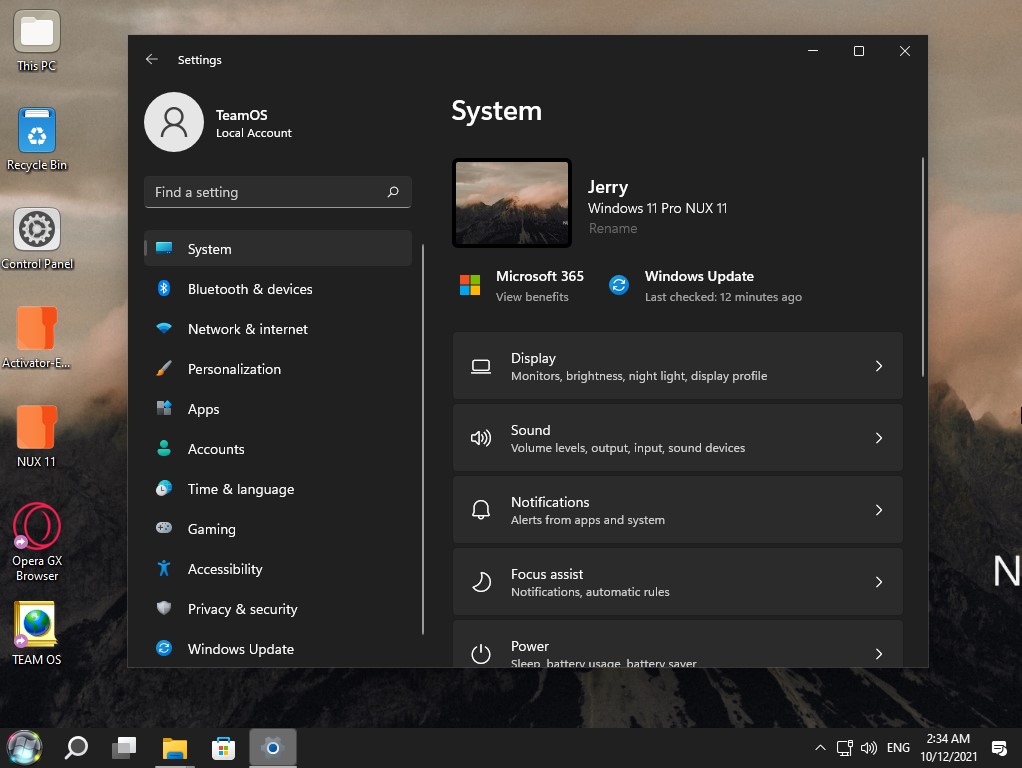
Task: Select the NUX 11 desktop icon
Action: (x=36, y=437)
